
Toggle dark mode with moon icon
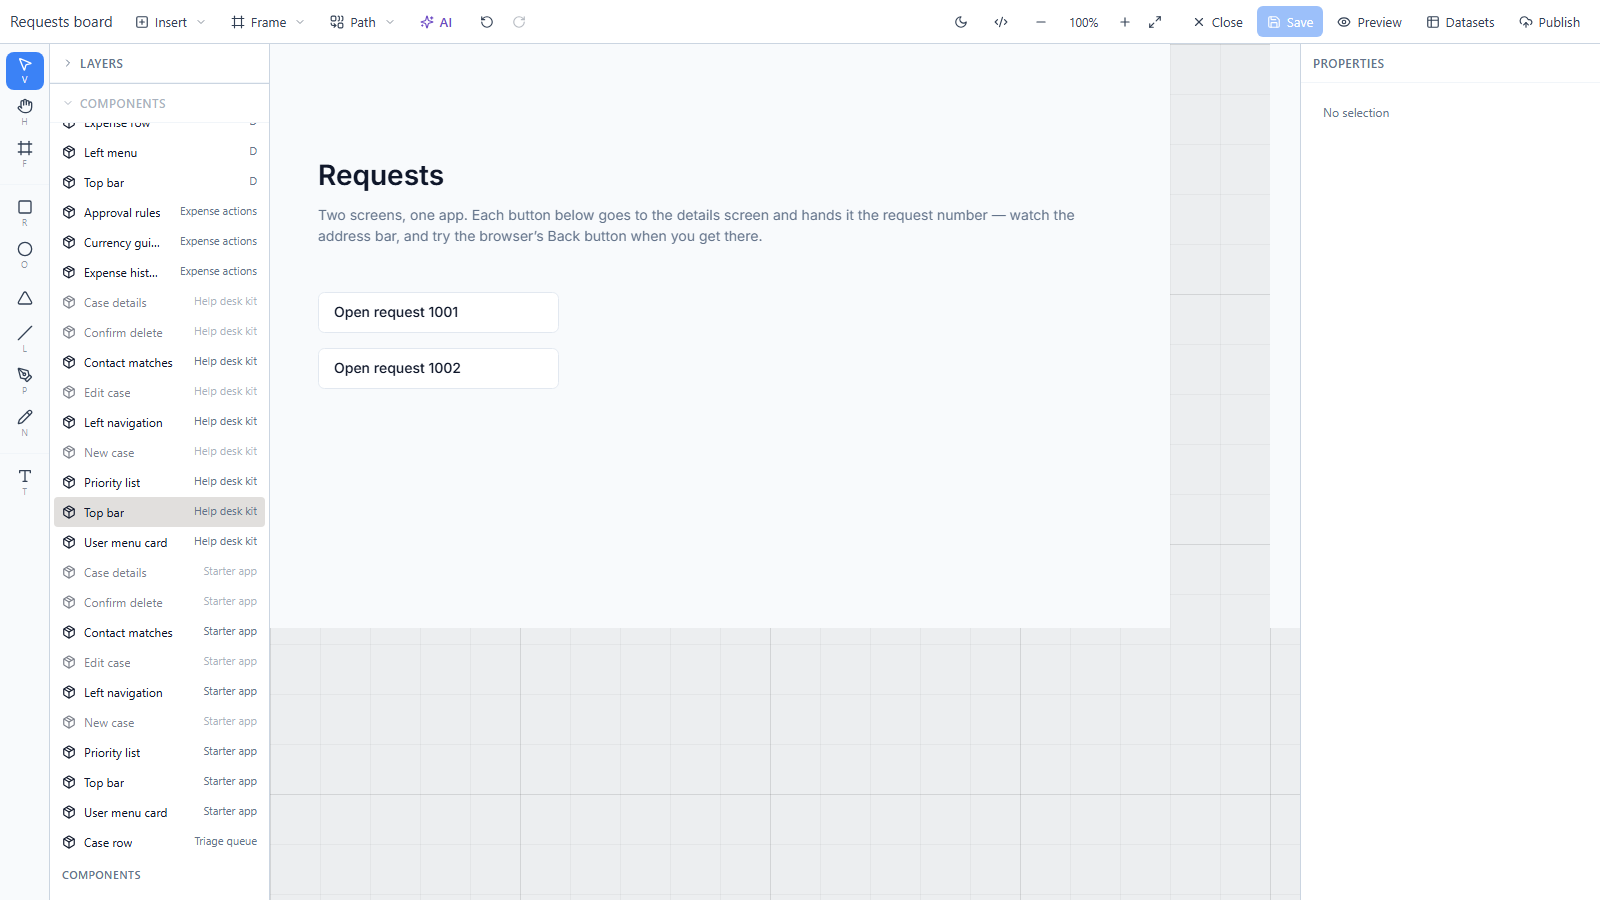pyautogui.click(x=961, y=22)
